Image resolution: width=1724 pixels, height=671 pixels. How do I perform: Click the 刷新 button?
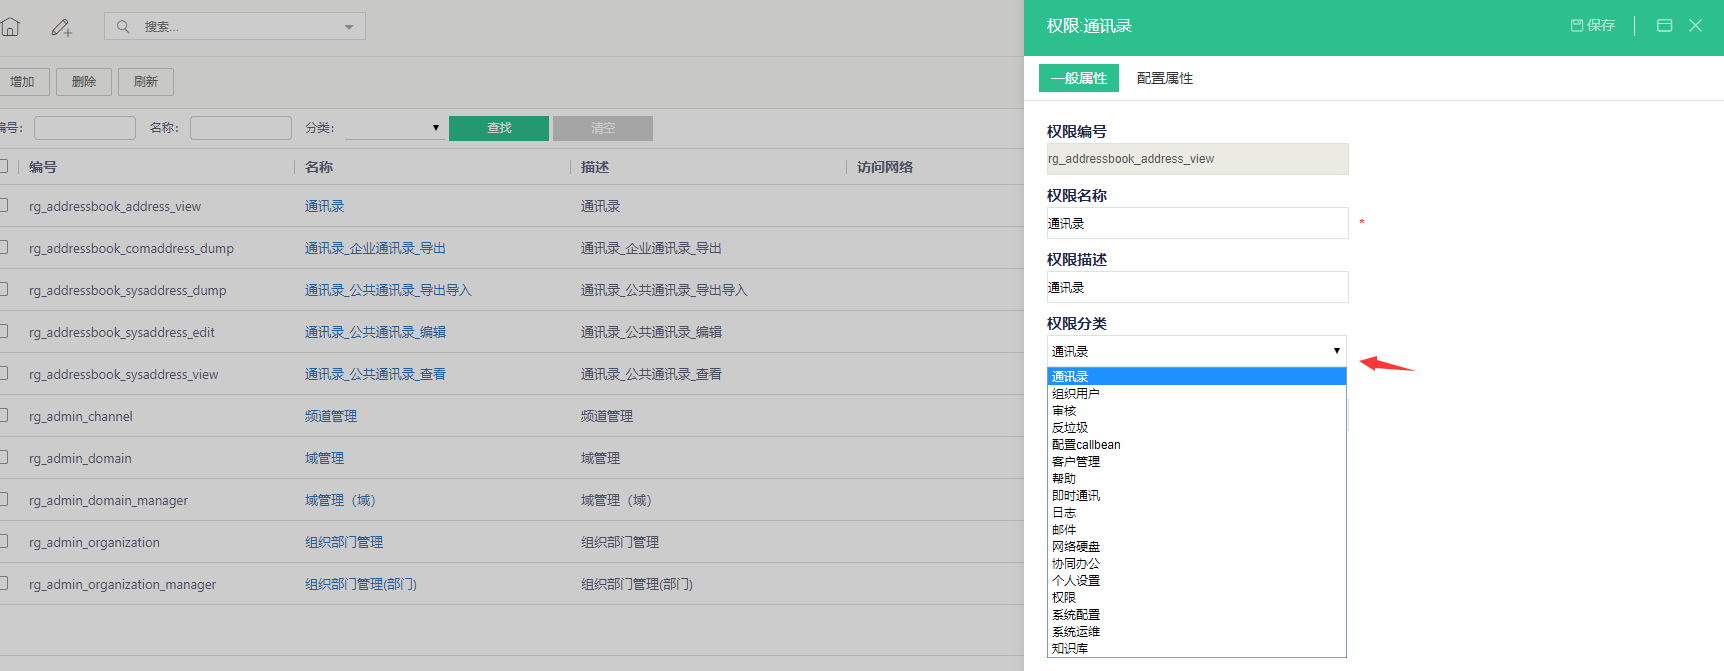(x=146, y=82)
